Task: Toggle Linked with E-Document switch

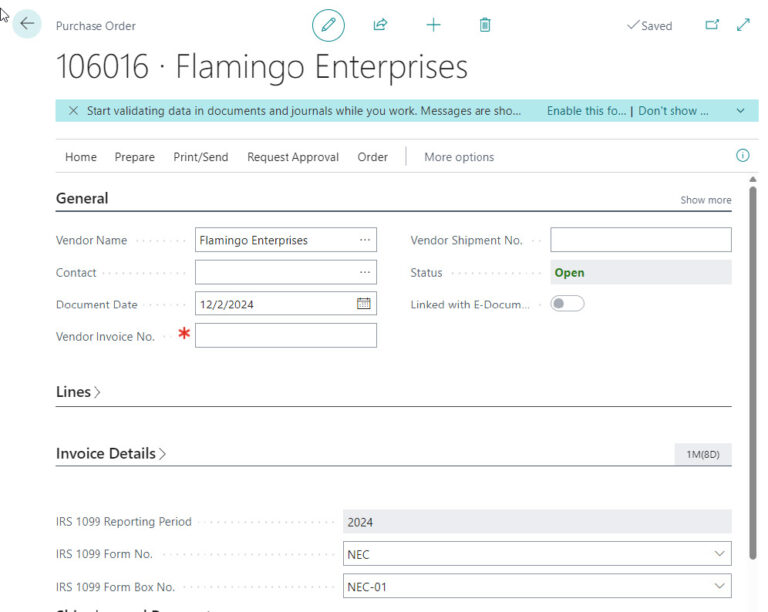Action: (567, 304)
